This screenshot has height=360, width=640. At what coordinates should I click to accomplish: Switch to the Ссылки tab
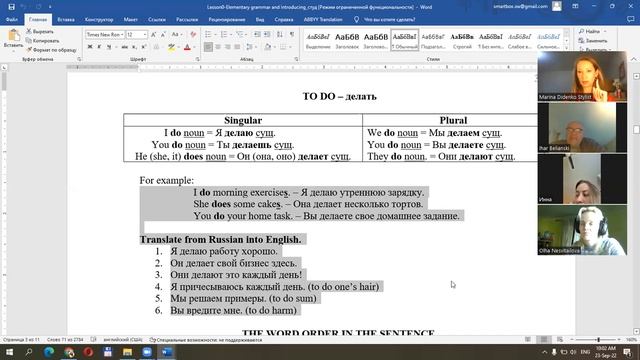click(x=157, y=19)
